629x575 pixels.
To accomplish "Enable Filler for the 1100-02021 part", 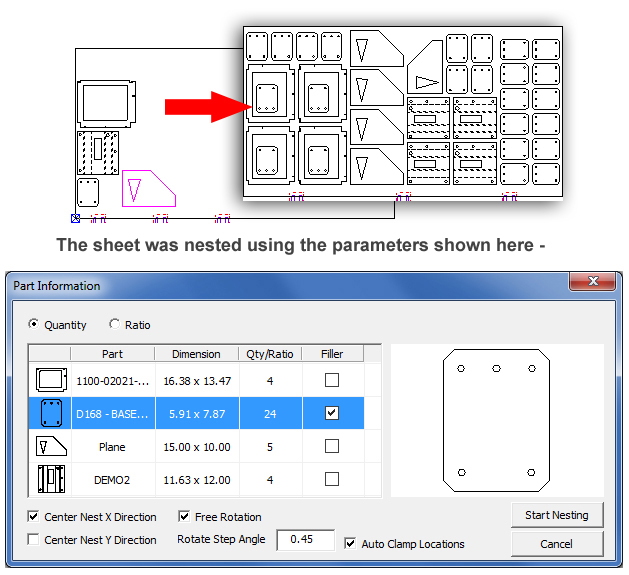I will click(x=332, y=380).
